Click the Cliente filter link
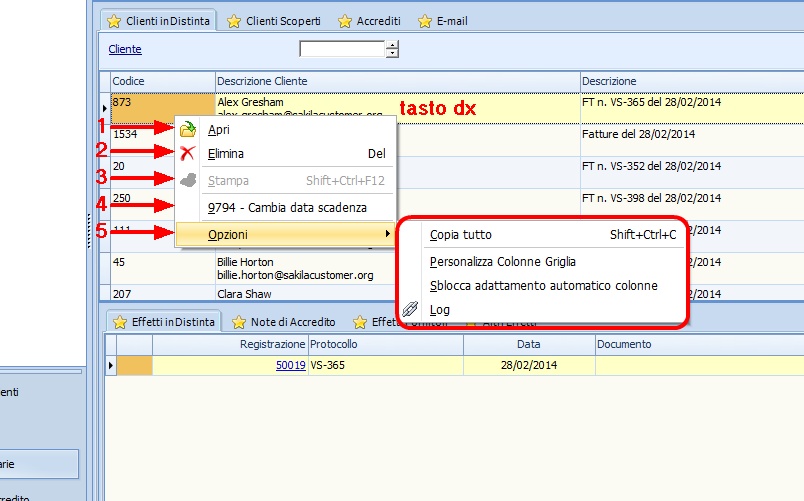The height and width of the screenshot is (501, 804). [125, 49]
